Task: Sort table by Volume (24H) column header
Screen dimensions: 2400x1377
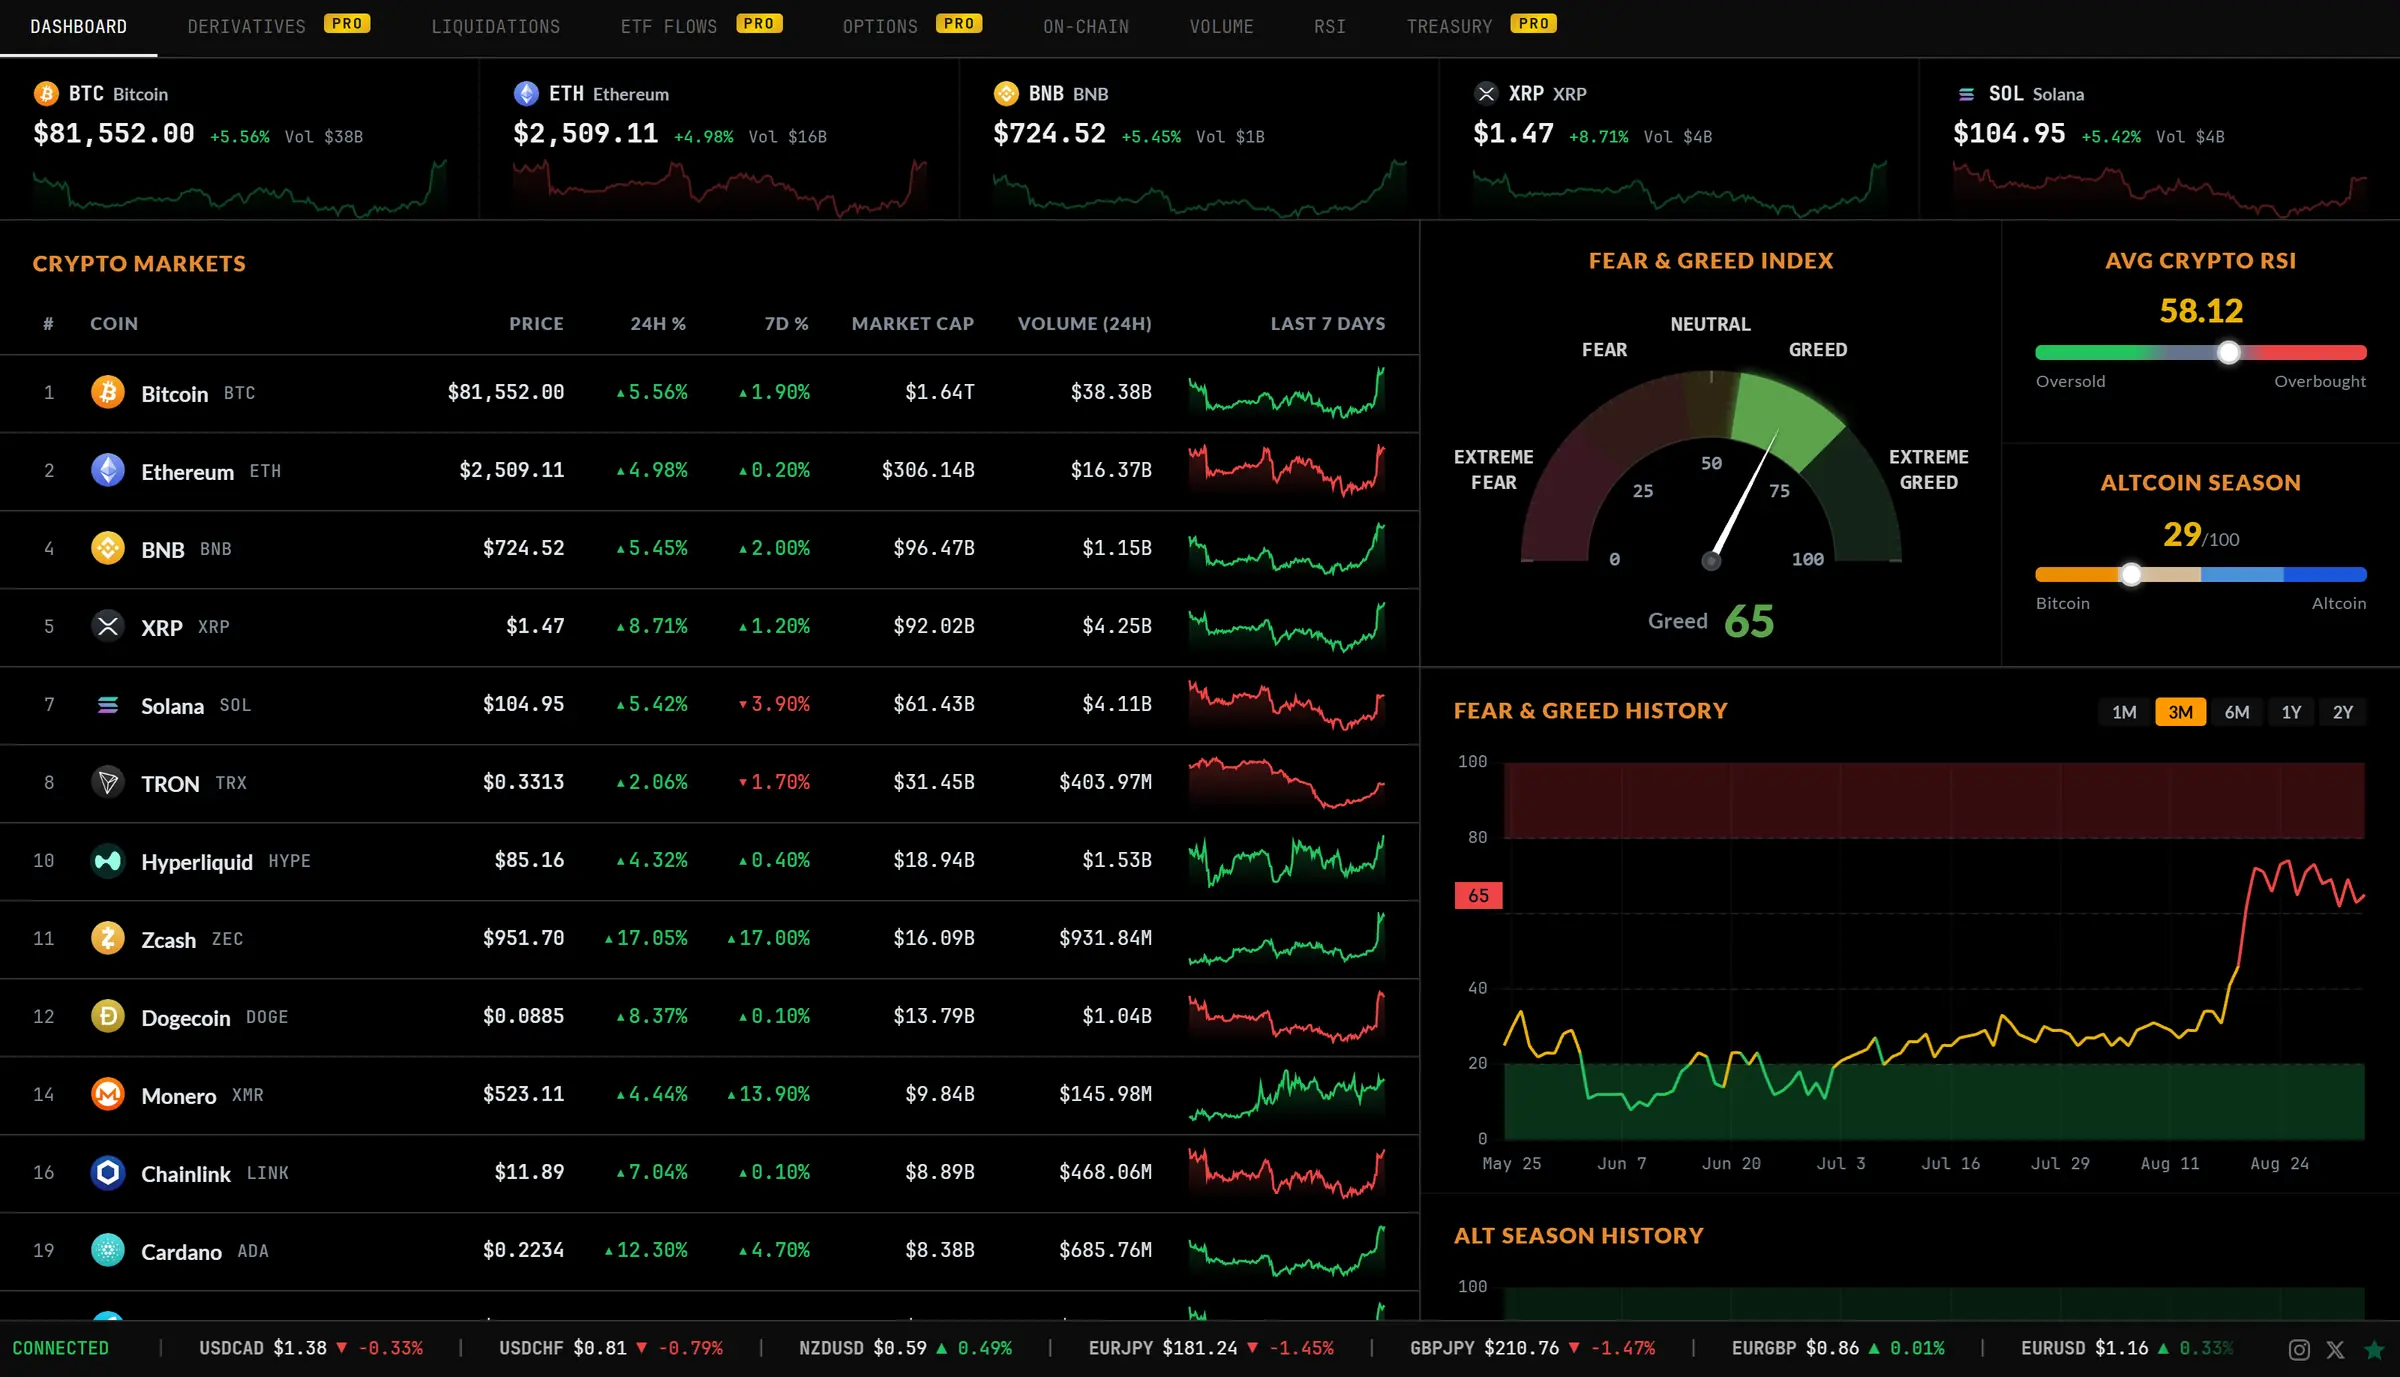Action: [1084, 324]
